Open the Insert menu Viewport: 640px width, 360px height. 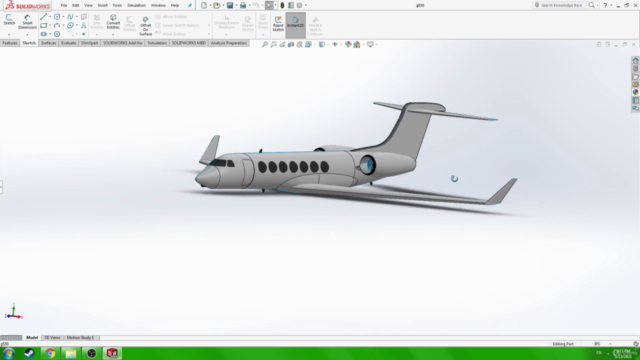pos(102,5)
